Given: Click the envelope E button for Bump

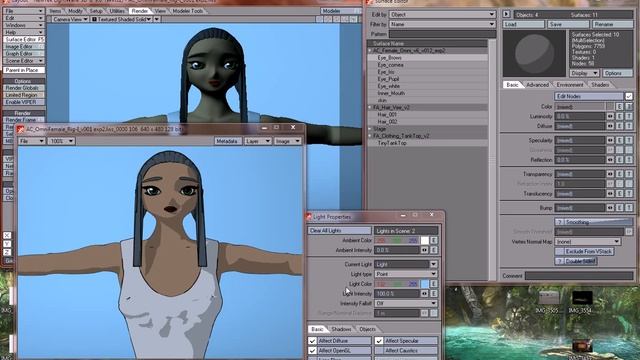Looking at the screenshot, I should 620,208.
